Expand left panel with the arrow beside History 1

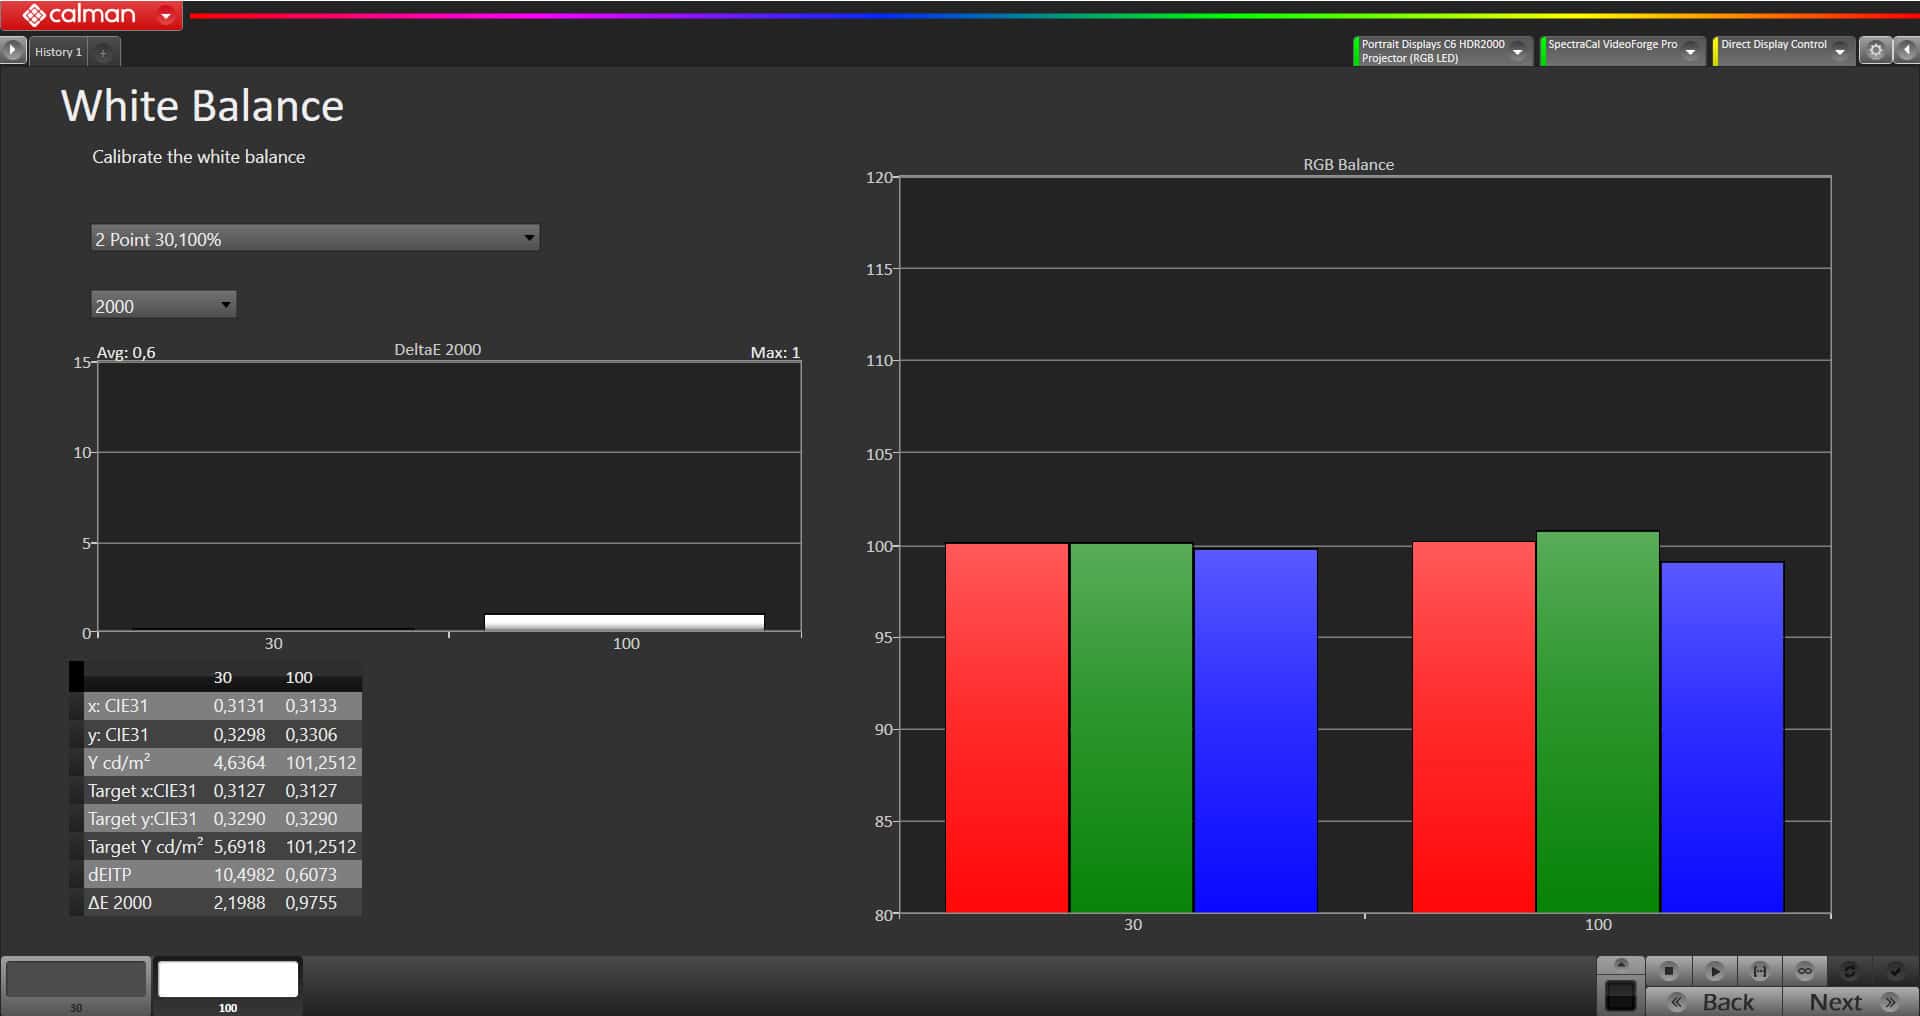(12, 50)
